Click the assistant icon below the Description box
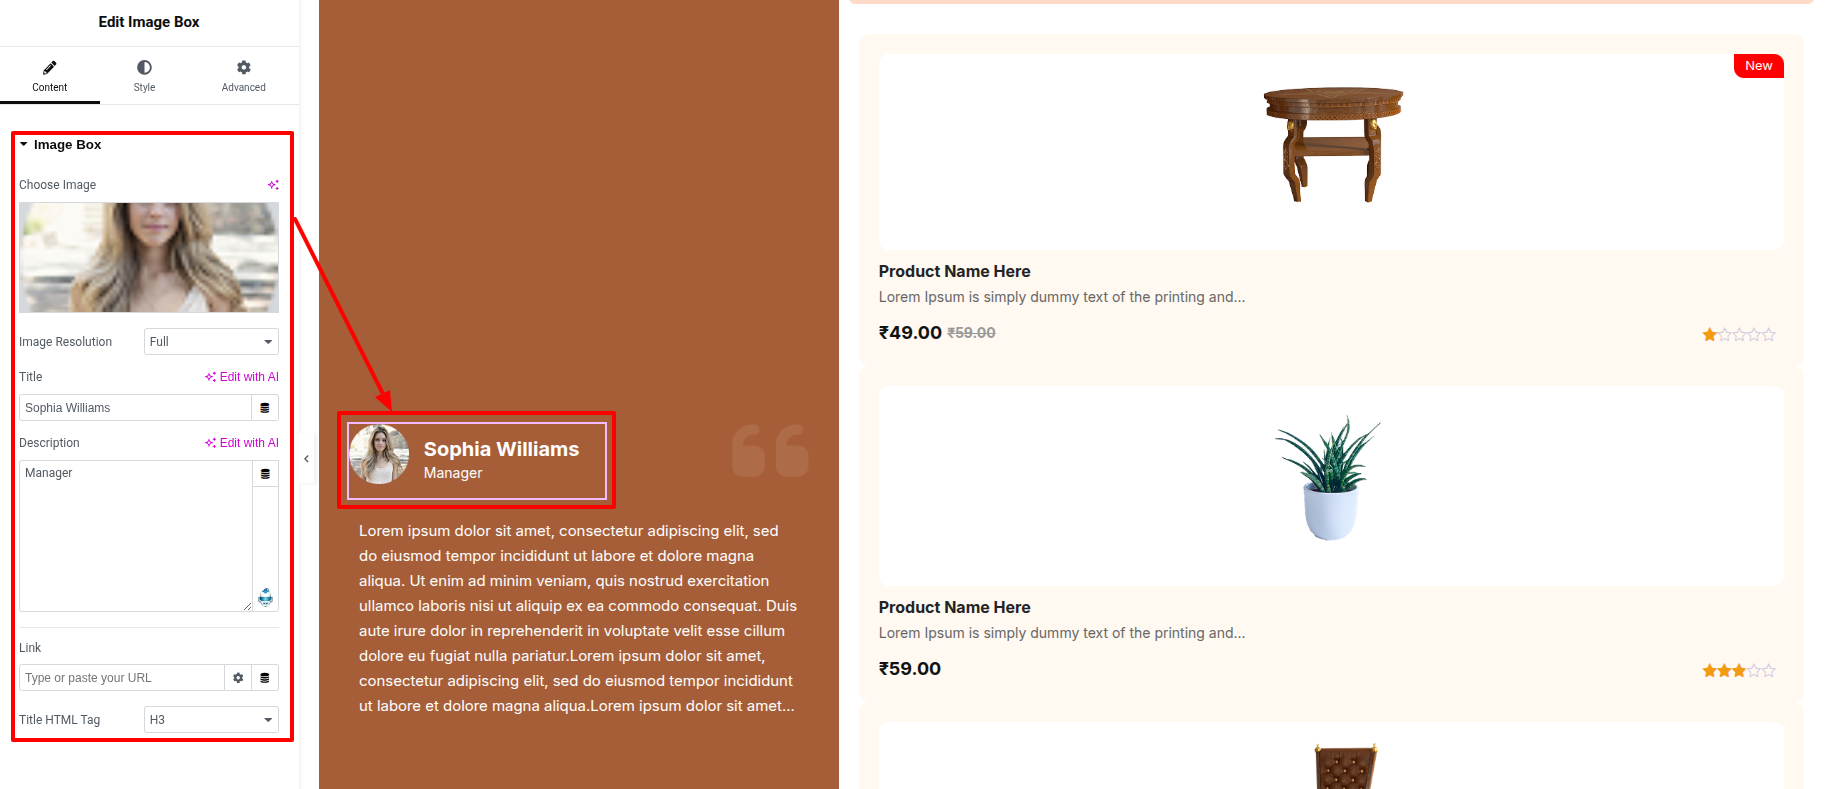 (x=266, y=597)
